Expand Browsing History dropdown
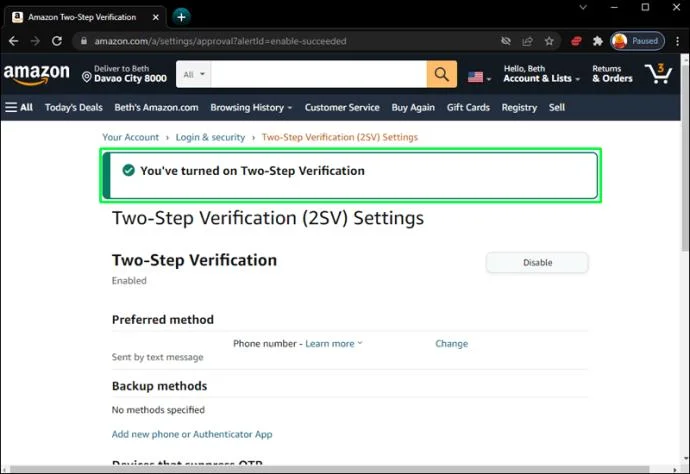This screenshot has width=690, height=474. pos(251,107)
